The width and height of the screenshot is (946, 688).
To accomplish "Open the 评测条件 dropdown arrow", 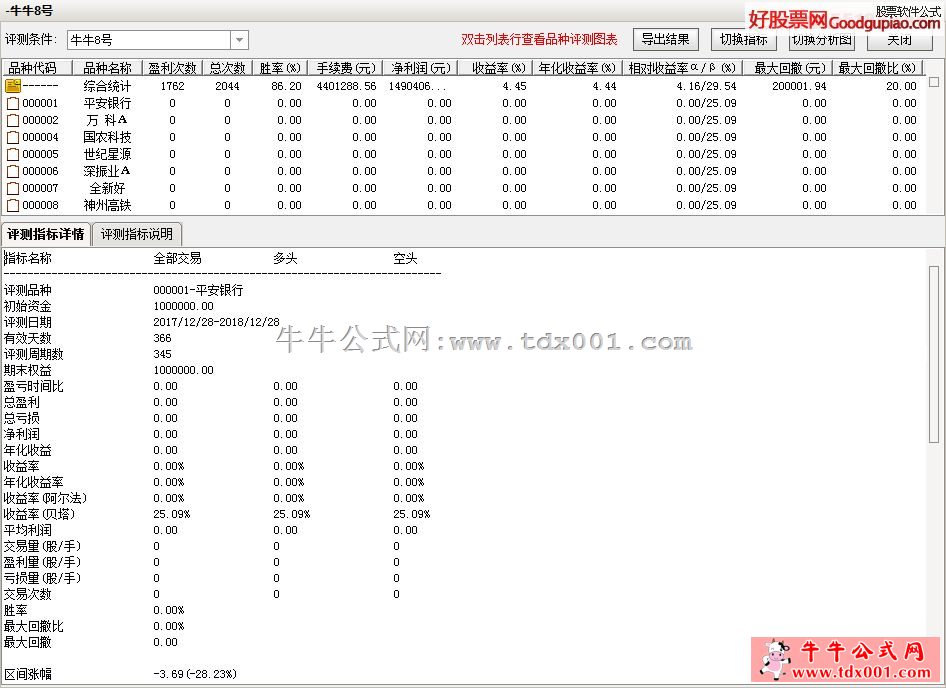I will (239, 40).
